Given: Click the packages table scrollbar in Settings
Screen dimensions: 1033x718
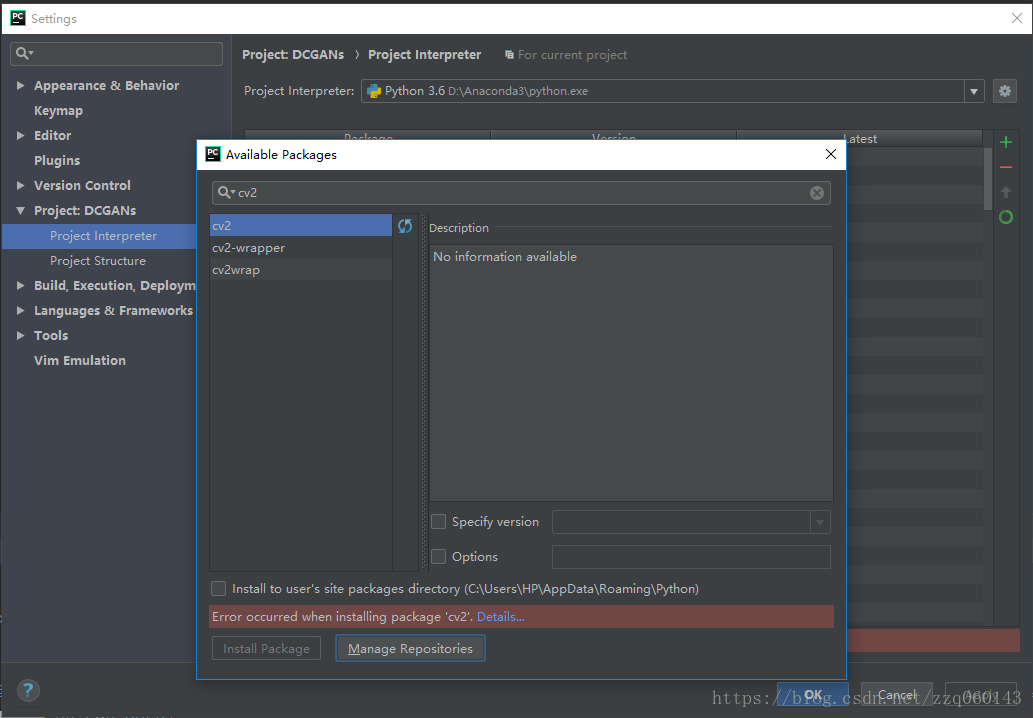Looking at the screenshot, I should point(988,179).
